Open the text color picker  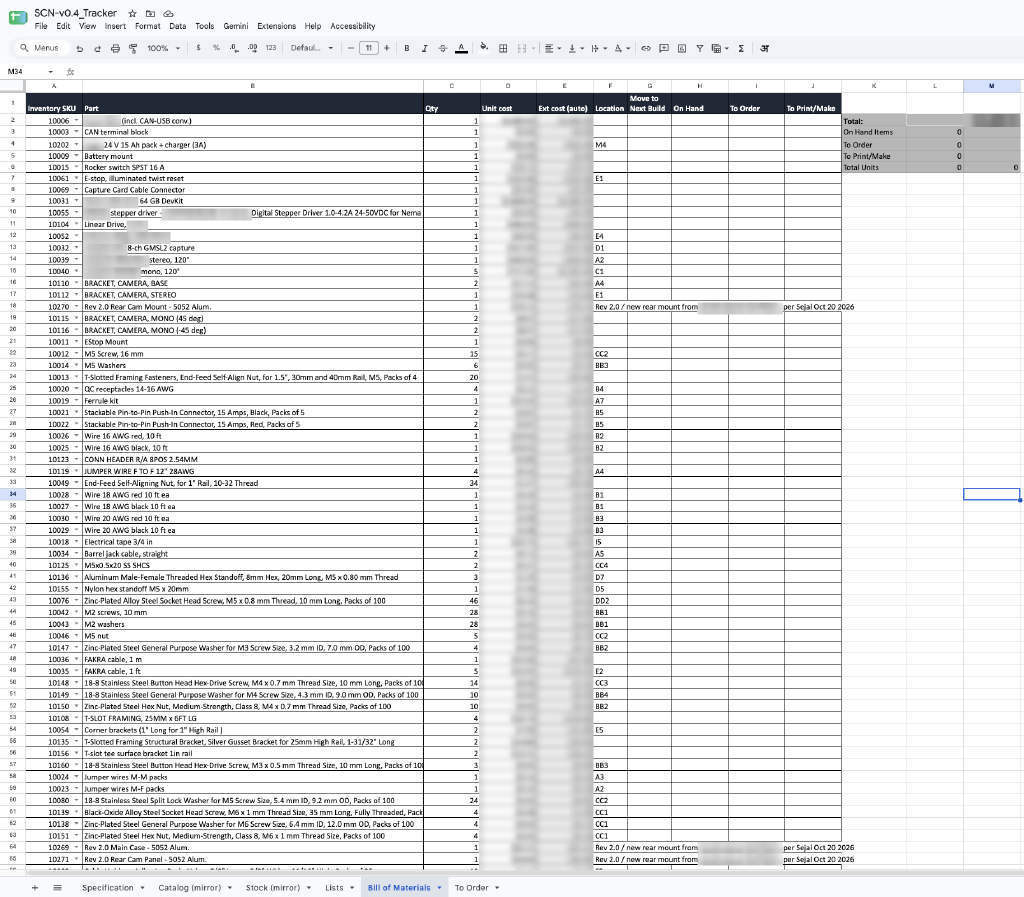click(x=461, y=48)
